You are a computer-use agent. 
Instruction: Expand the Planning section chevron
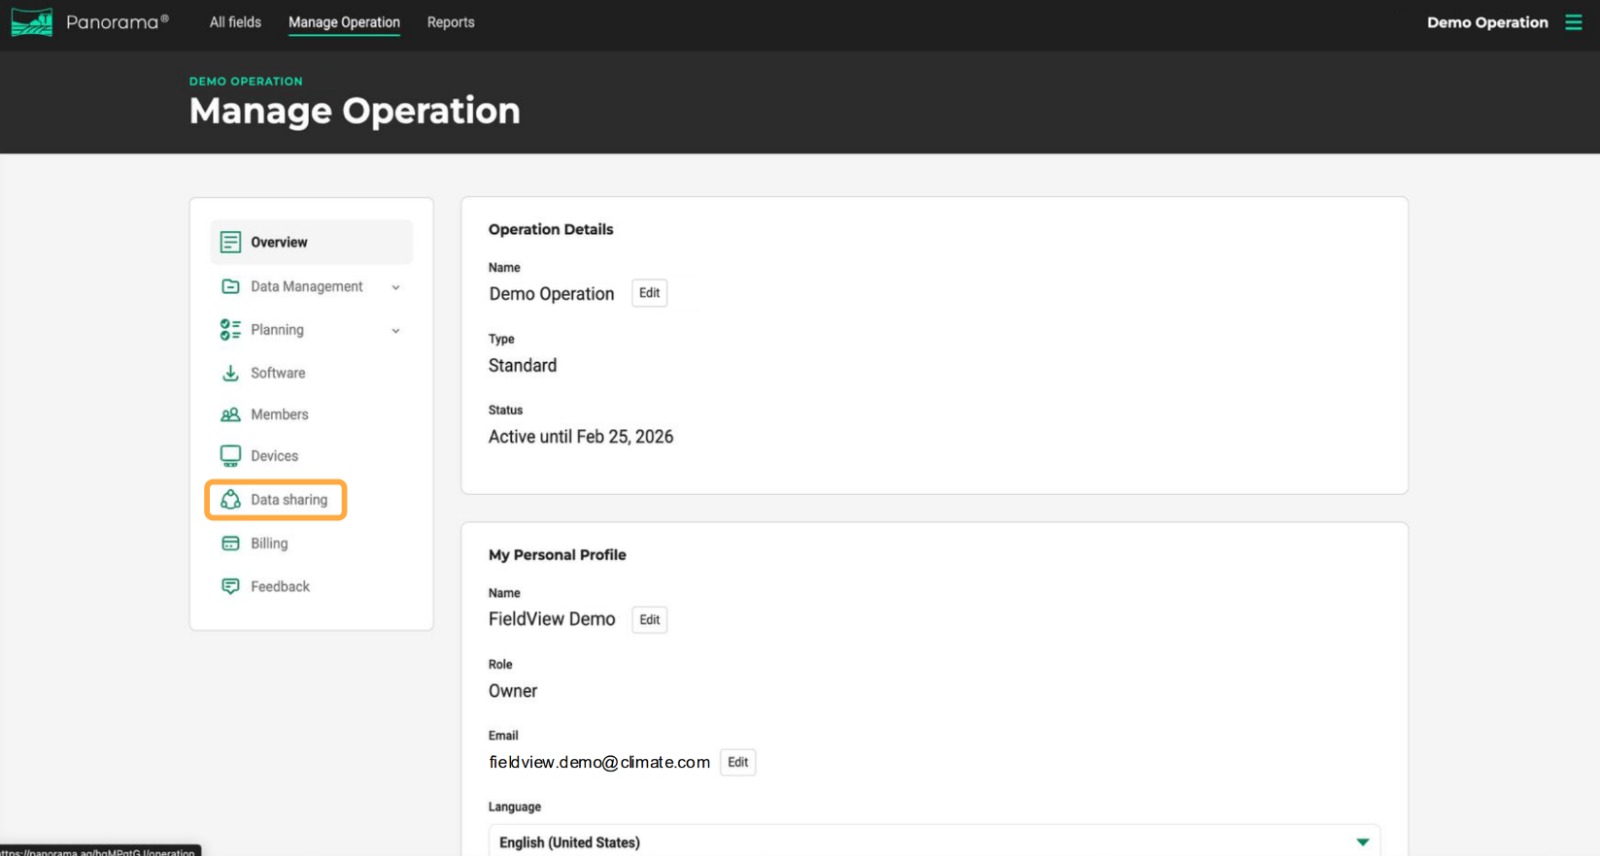pos(396,331)
